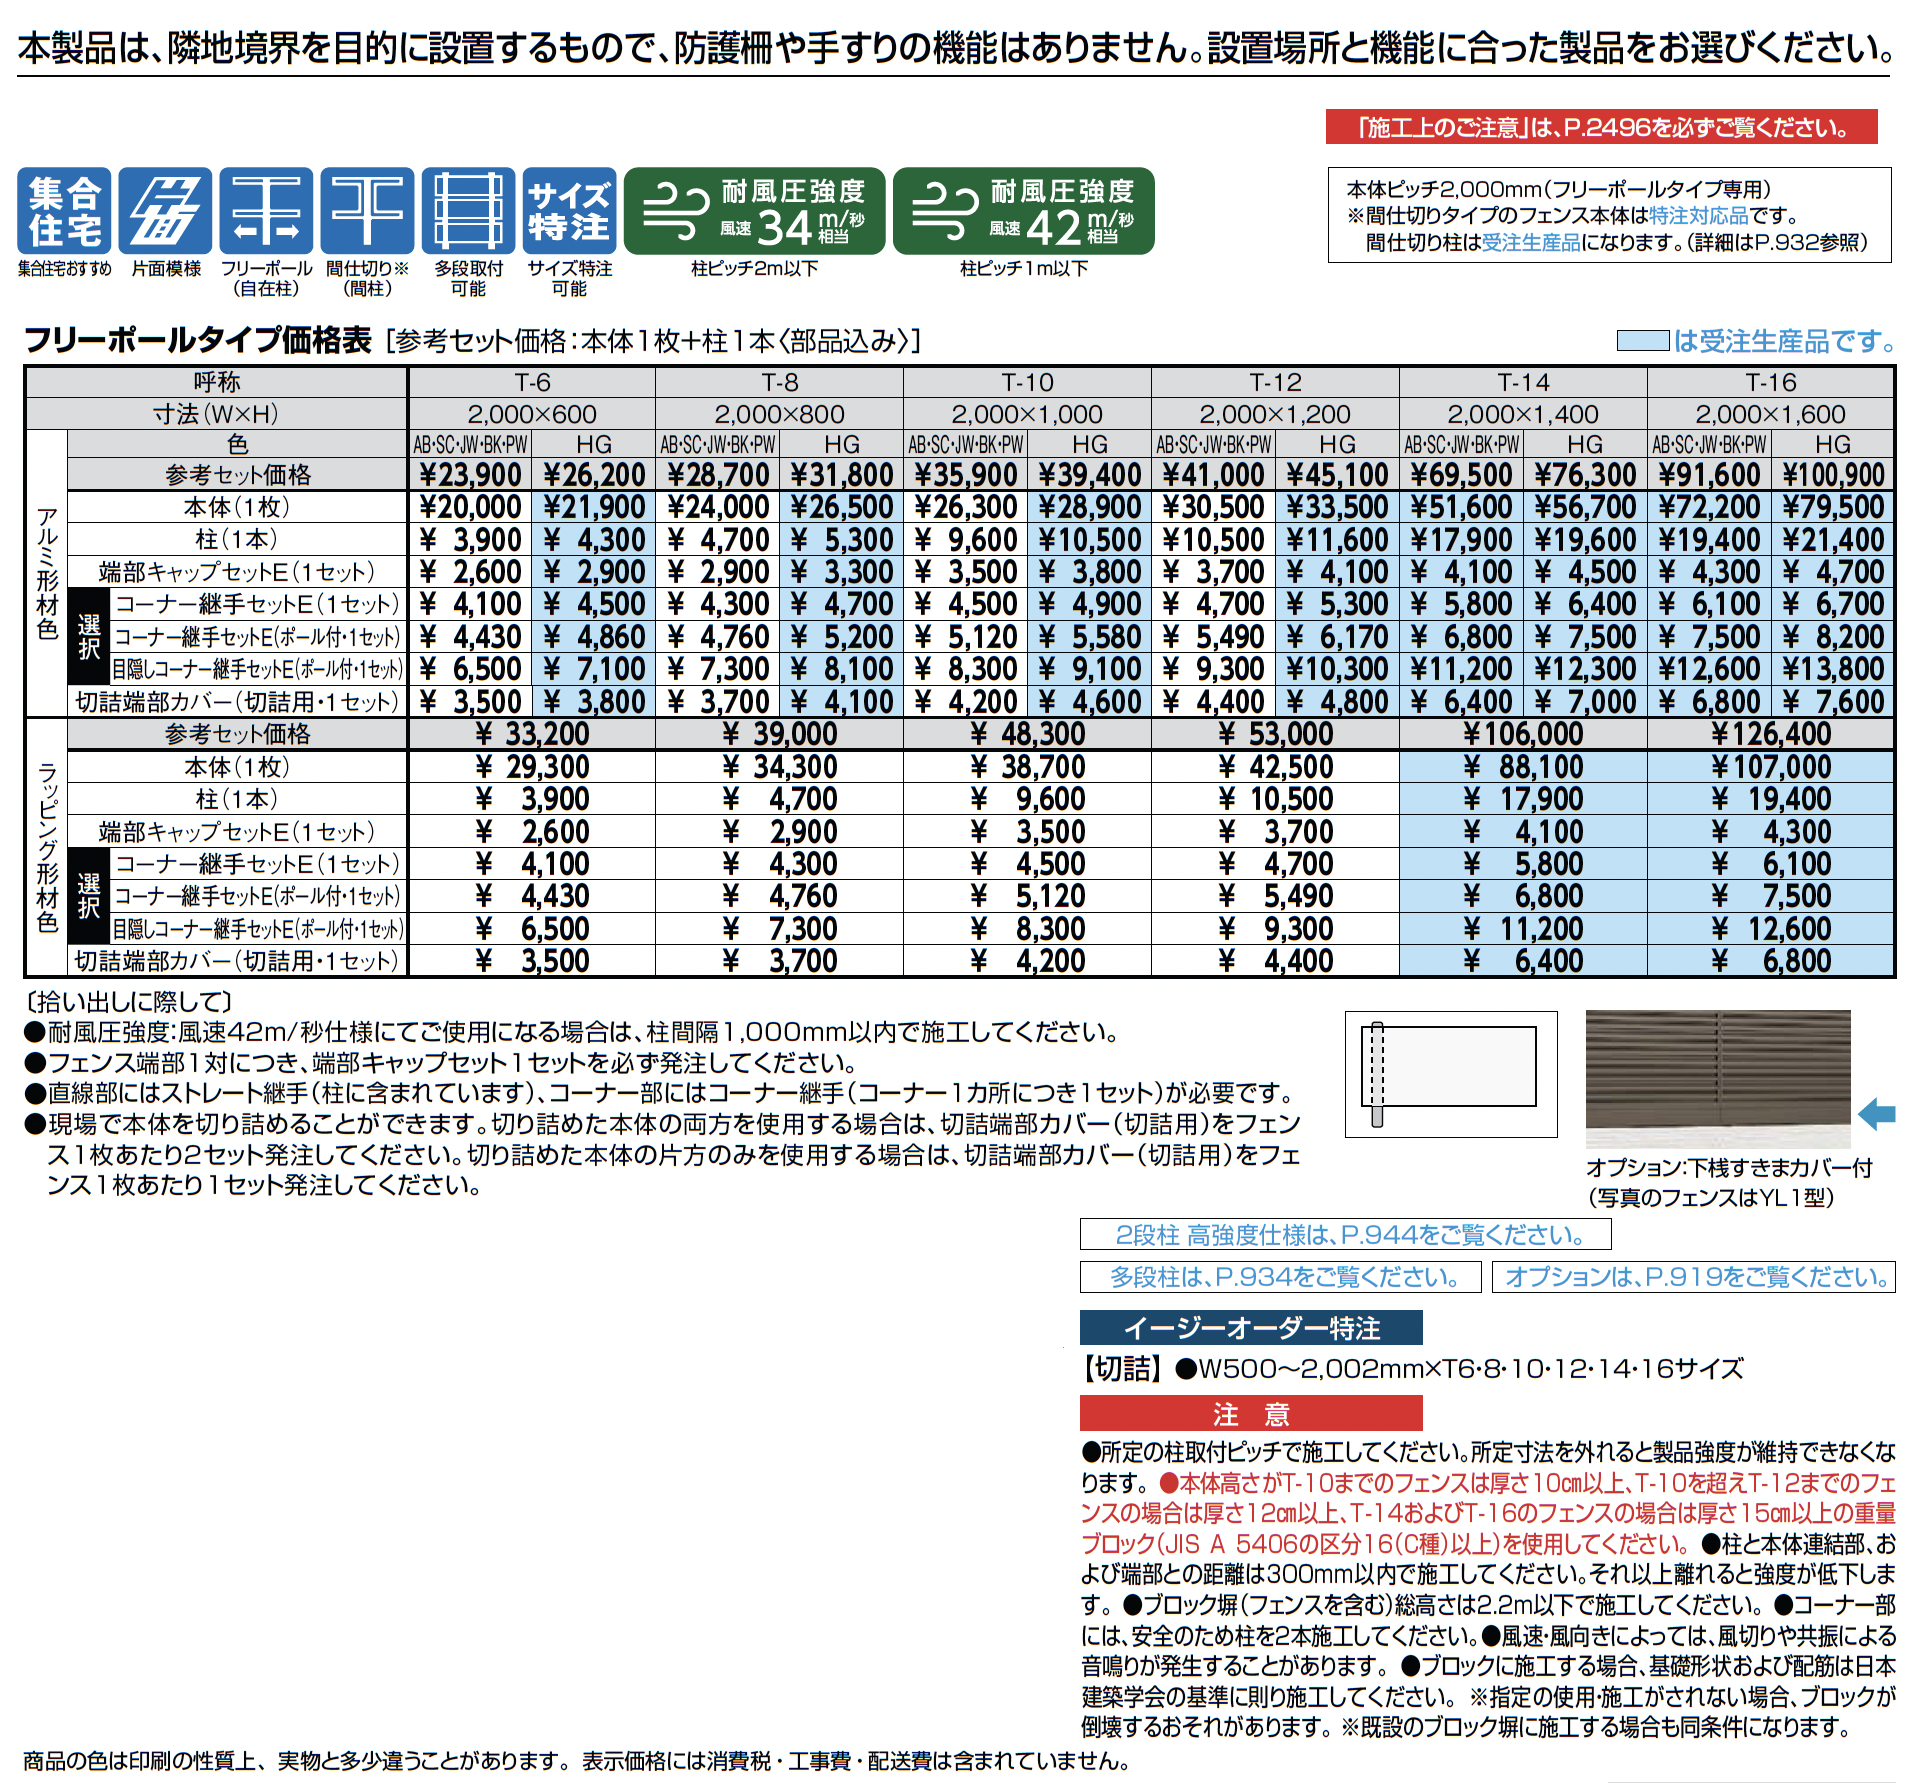Follow the 多段柱 P.934 reference link
The image size is (1918, 1783).
pos(1281,1277)
